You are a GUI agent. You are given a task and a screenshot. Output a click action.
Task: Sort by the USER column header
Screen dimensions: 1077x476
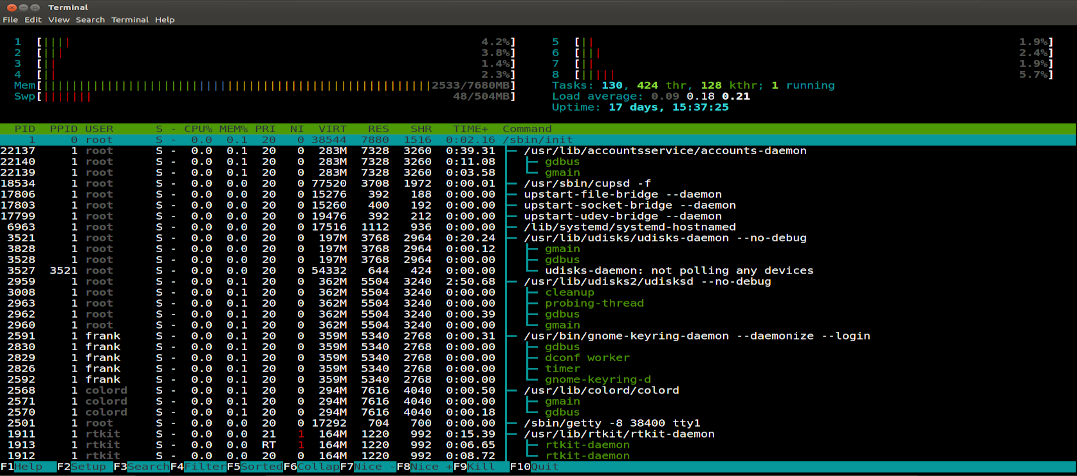point(100,129)
